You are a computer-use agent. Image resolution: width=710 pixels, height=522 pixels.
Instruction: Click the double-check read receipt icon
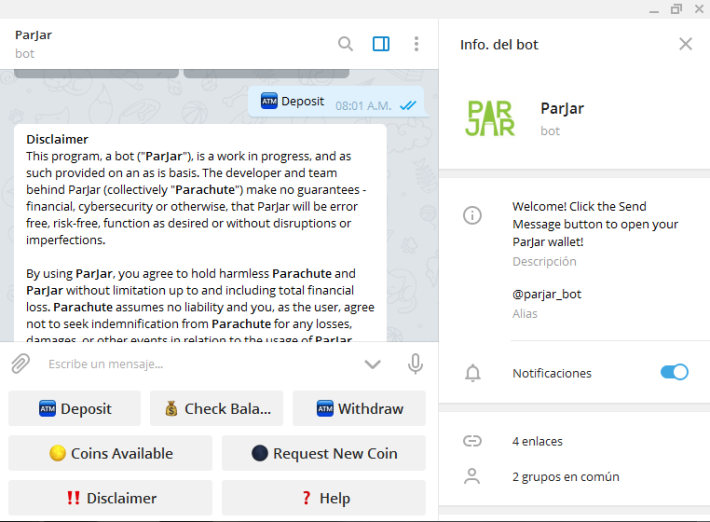pos(408,105)
